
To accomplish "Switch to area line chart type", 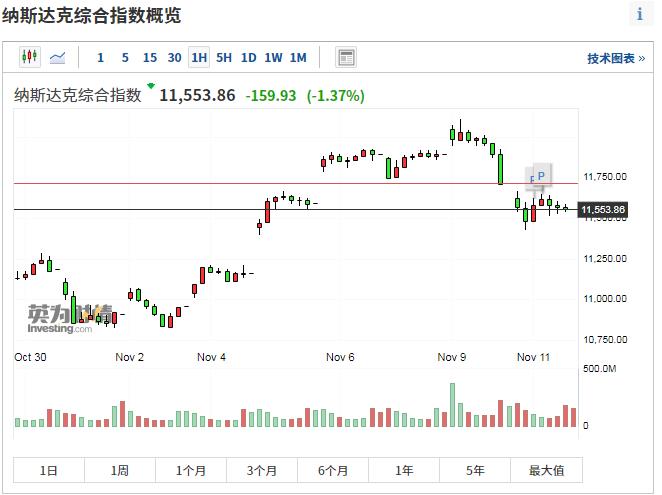I will [58, 58].
